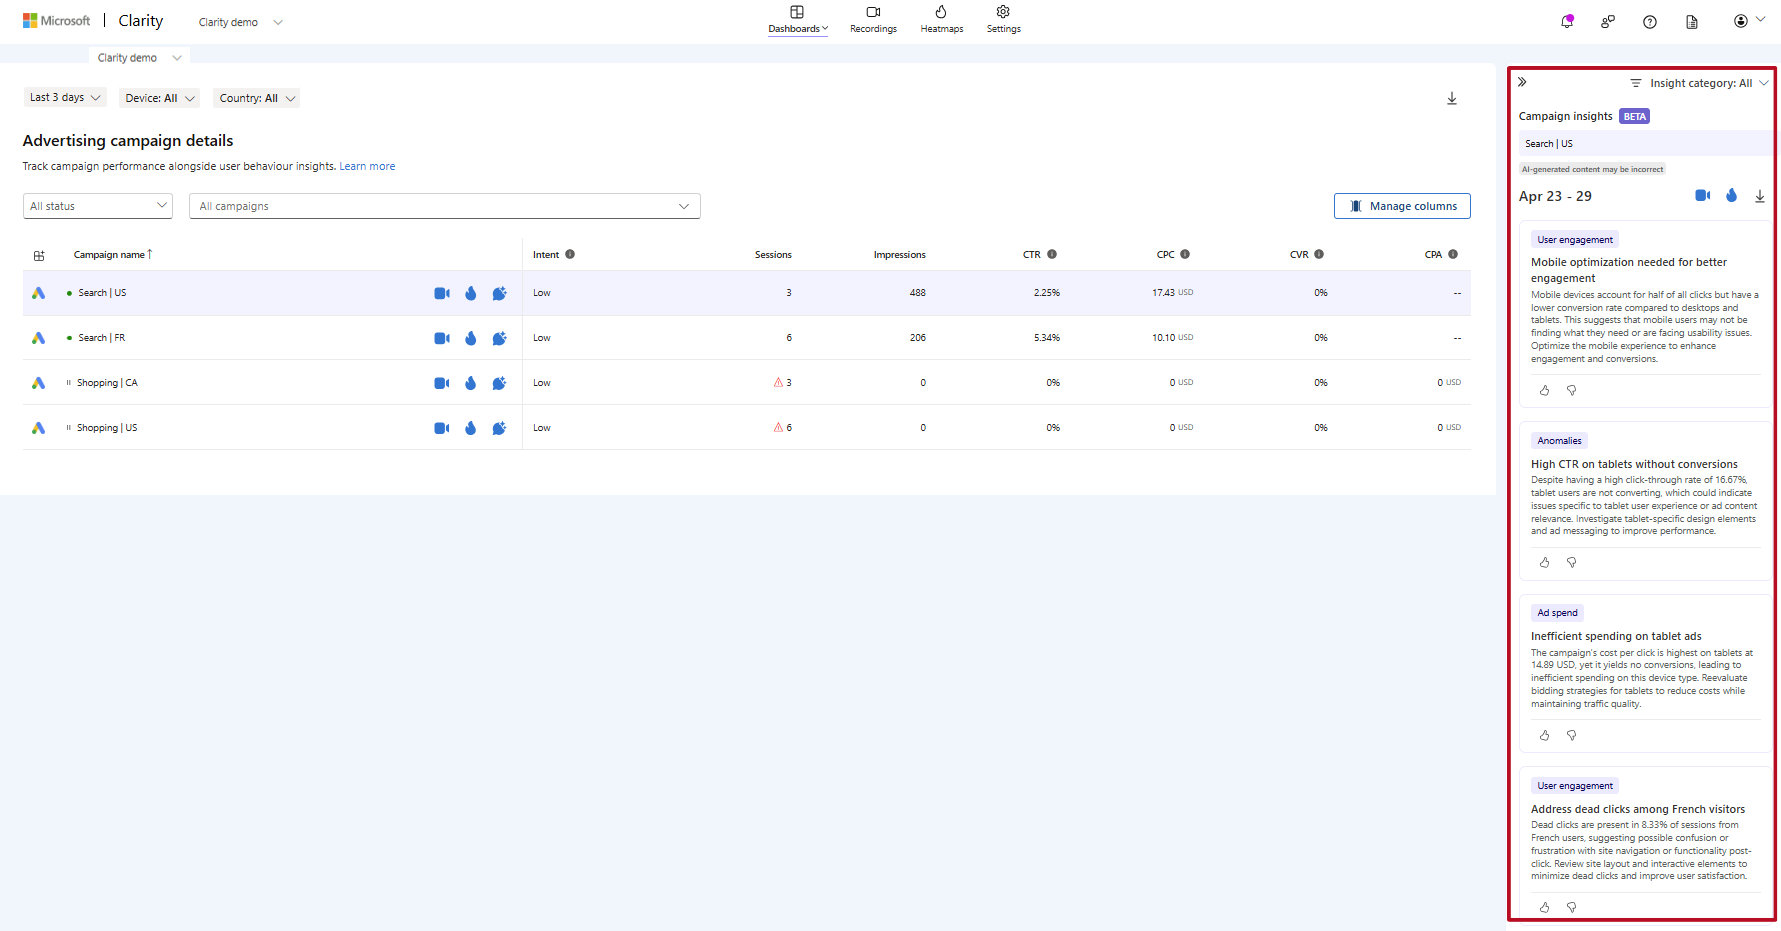
Task: Click the Anomalies insight tag
Action: pos(1559,441)
